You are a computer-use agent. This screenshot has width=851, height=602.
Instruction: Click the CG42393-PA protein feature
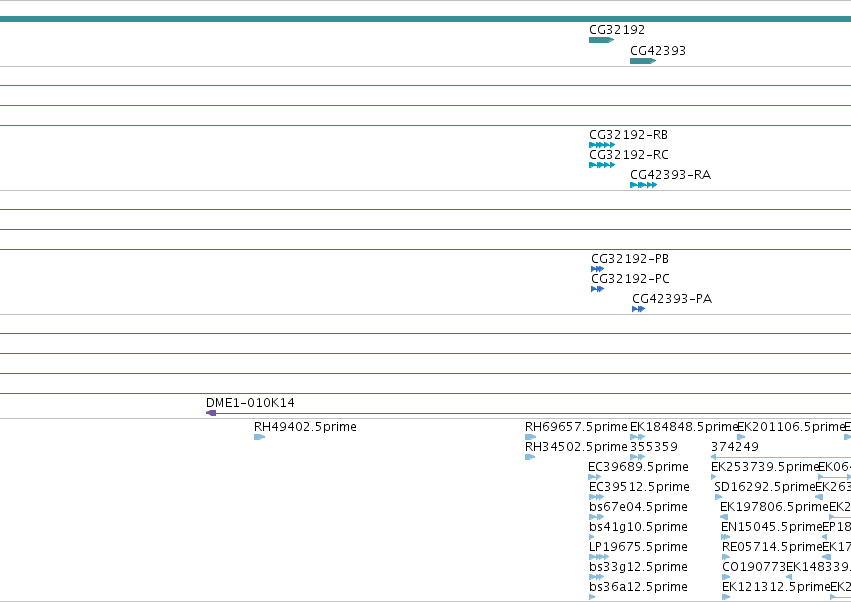(x=639, y=309)
